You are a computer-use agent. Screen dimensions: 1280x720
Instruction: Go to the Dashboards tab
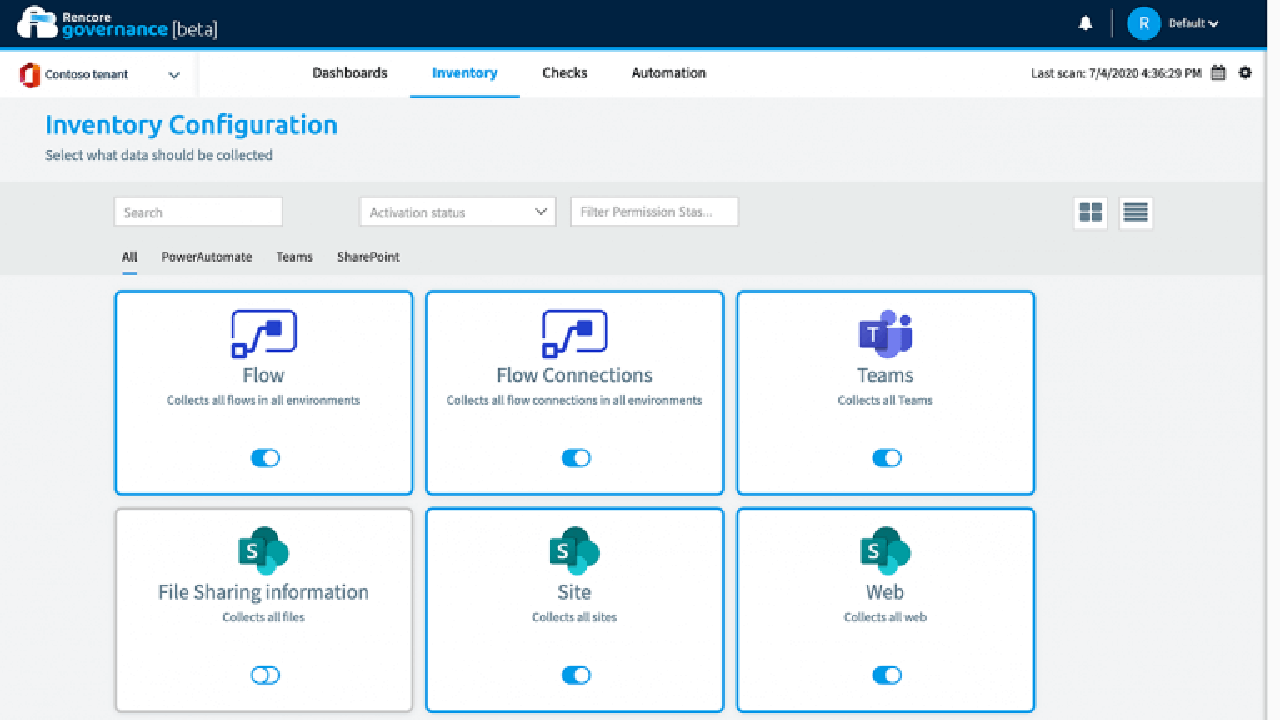point(350,73)
